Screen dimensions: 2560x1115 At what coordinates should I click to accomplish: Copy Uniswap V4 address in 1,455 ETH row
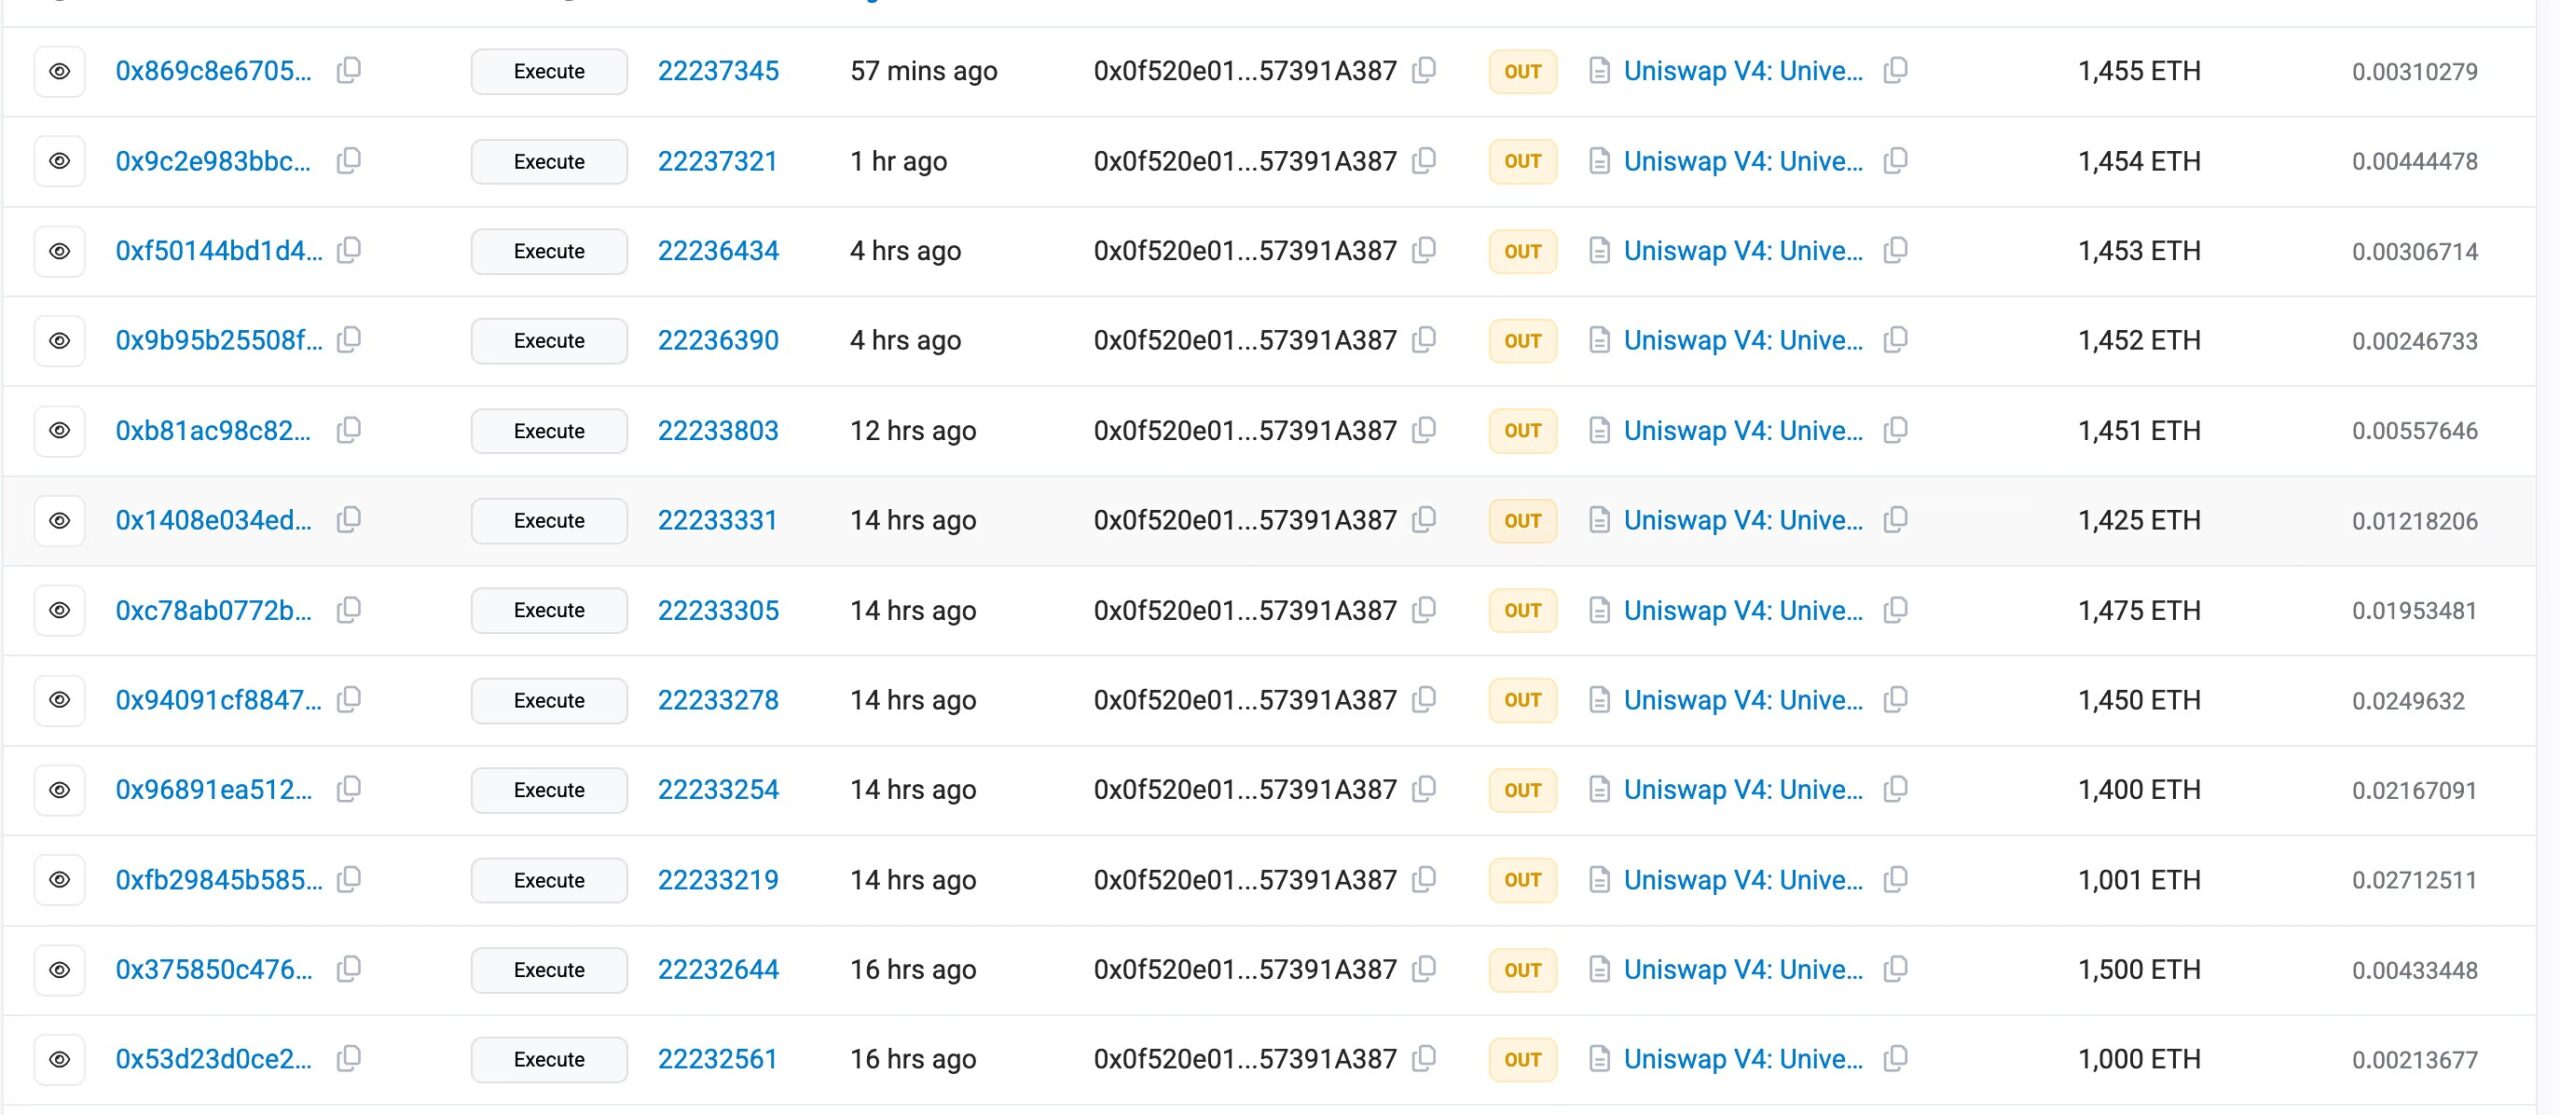1895,71
